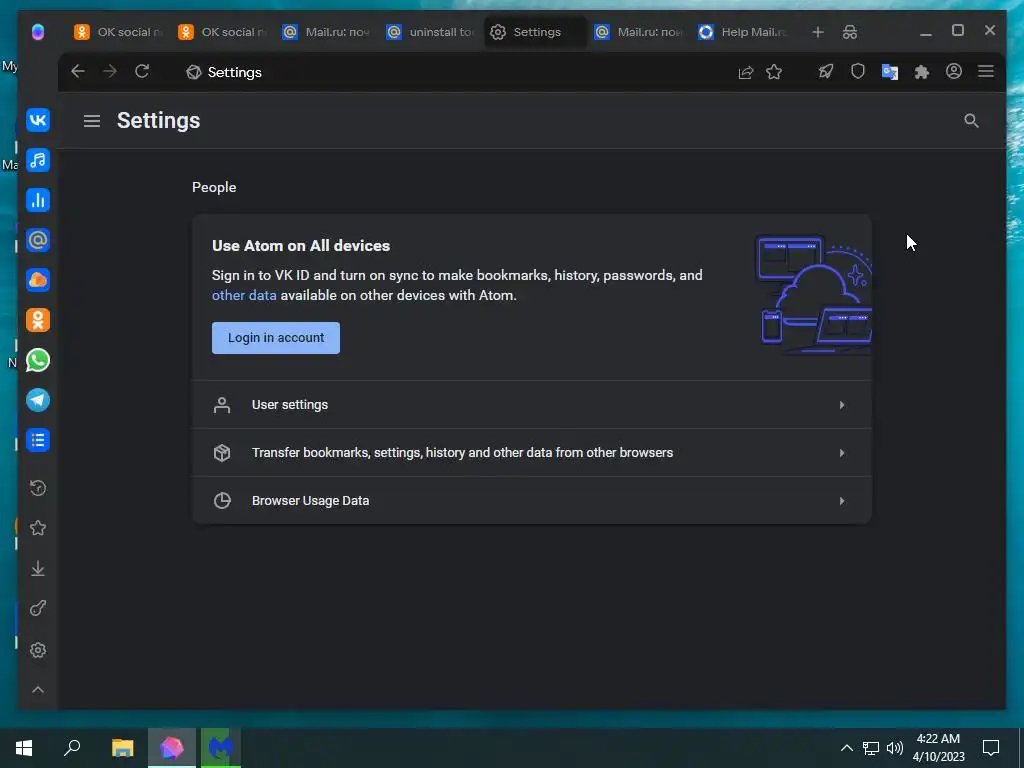Open the taskbar notification center
This screenshot has width=1024, height=768.
click(991, 748)
